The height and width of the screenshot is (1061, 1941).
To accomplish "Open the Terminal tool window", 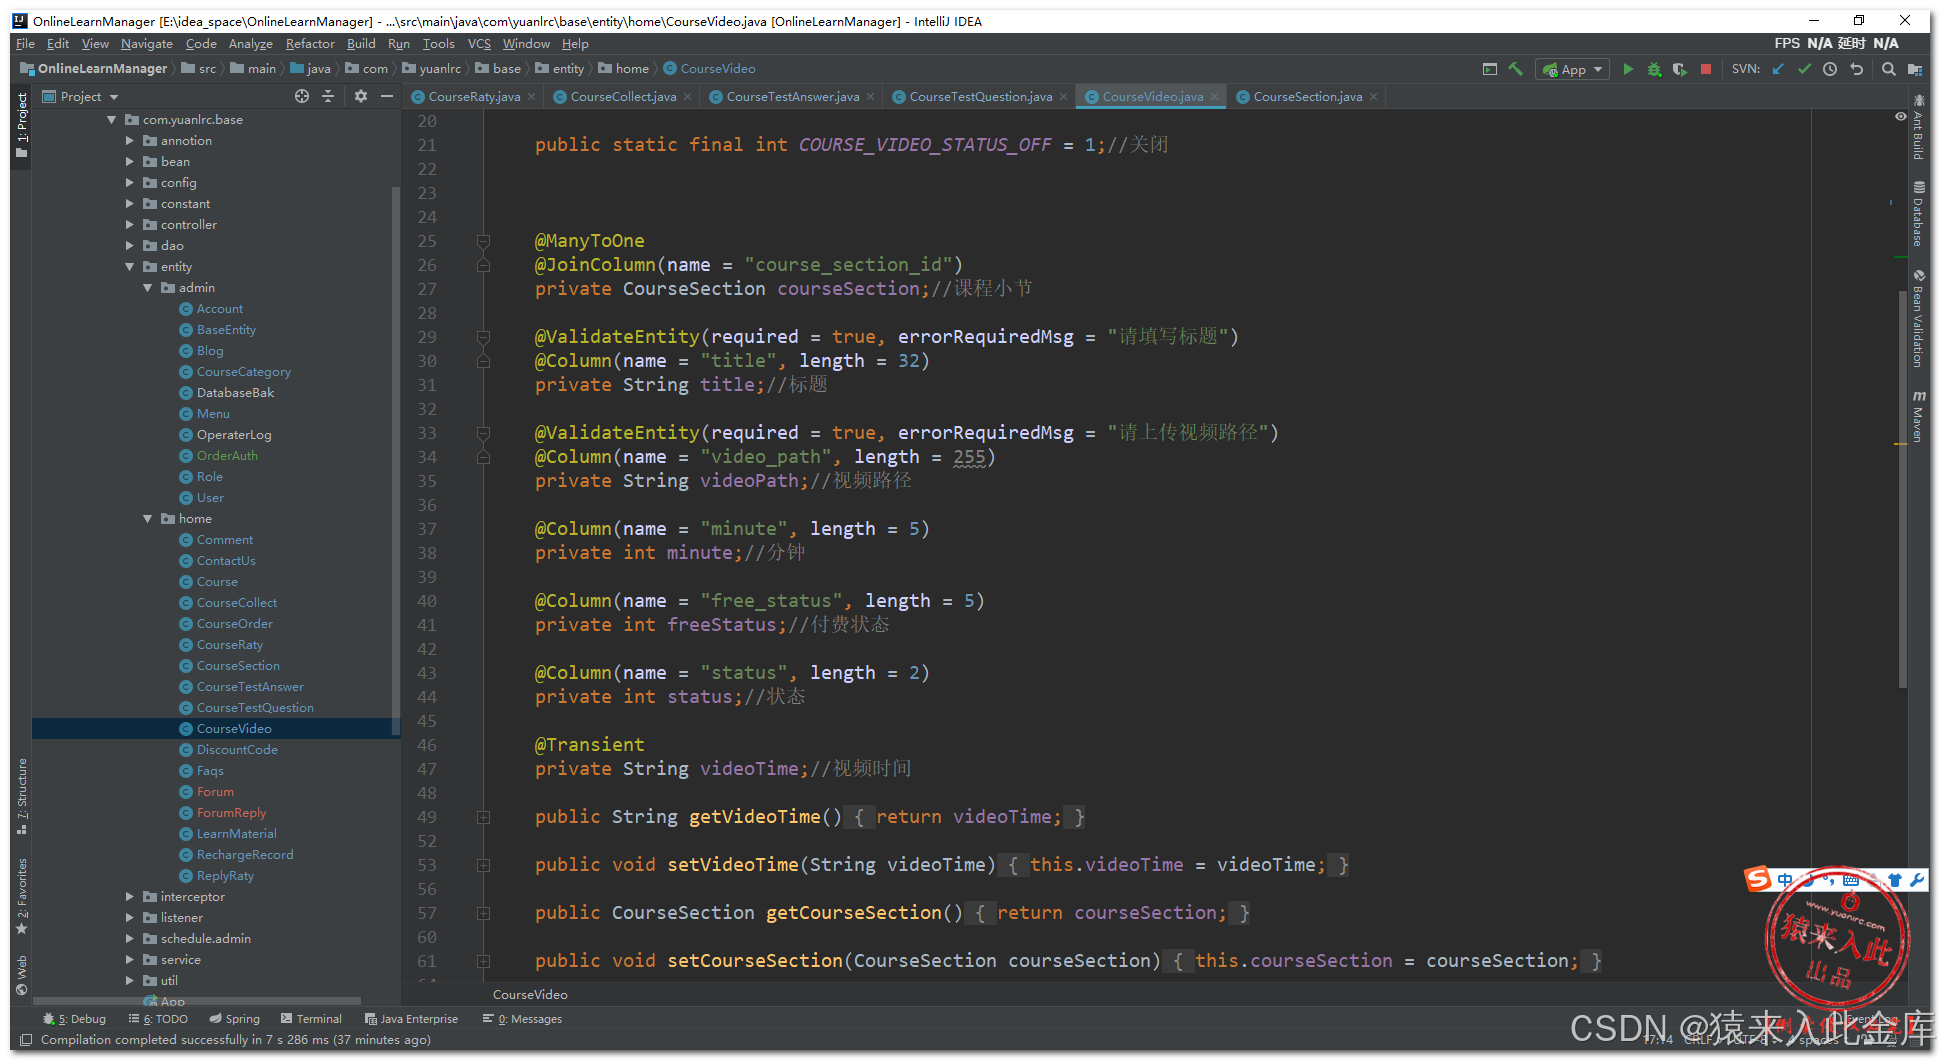I will click(x=312, y=1019).
